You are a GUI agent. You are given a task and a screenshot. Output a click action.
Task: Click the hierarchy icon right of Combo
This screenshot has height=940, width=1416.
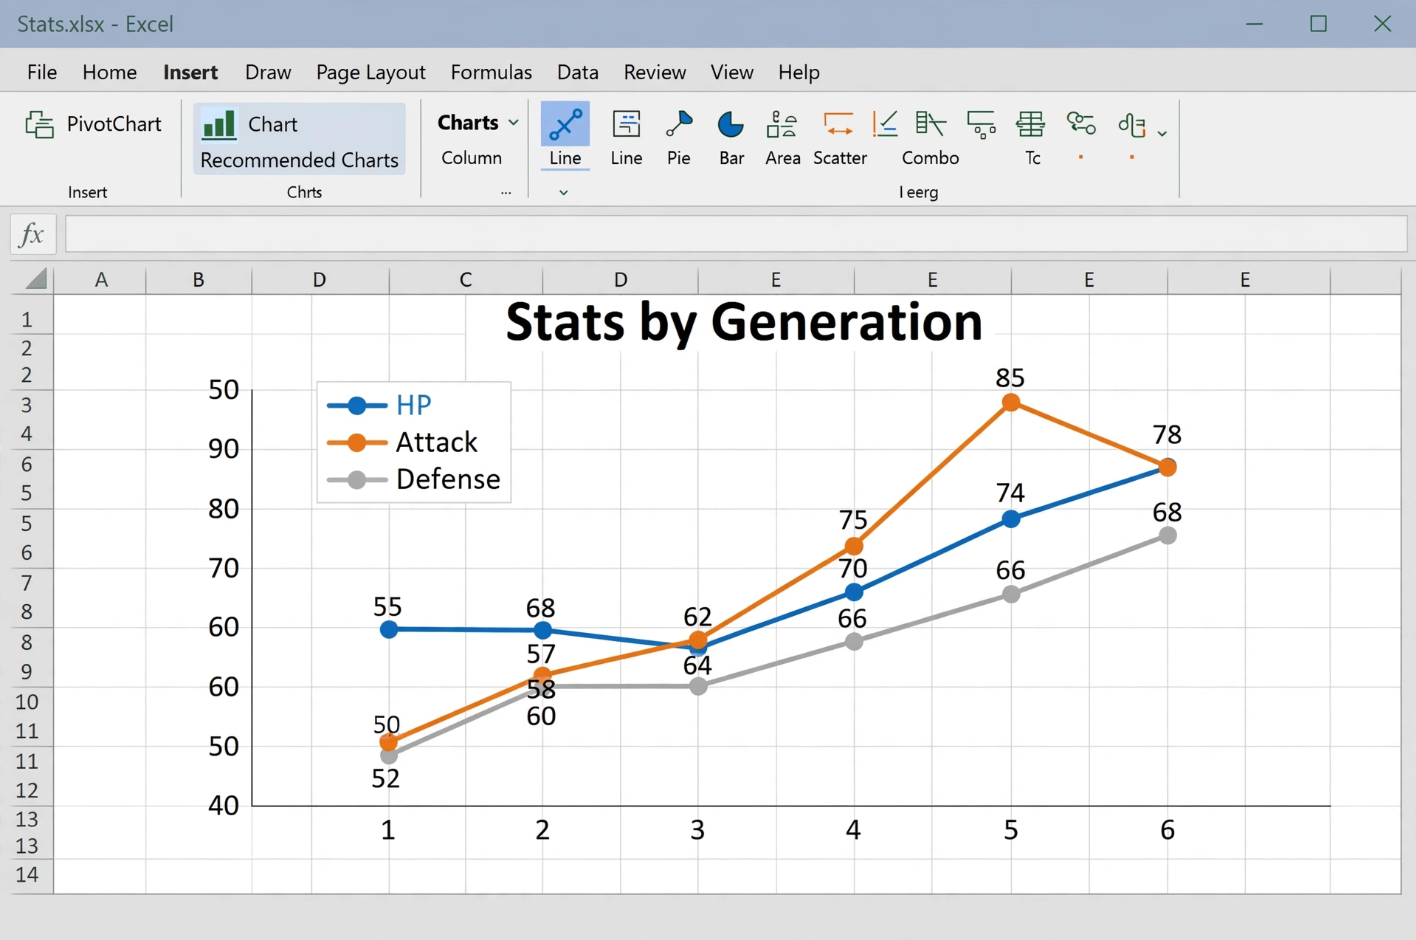[x=981, y=124]
